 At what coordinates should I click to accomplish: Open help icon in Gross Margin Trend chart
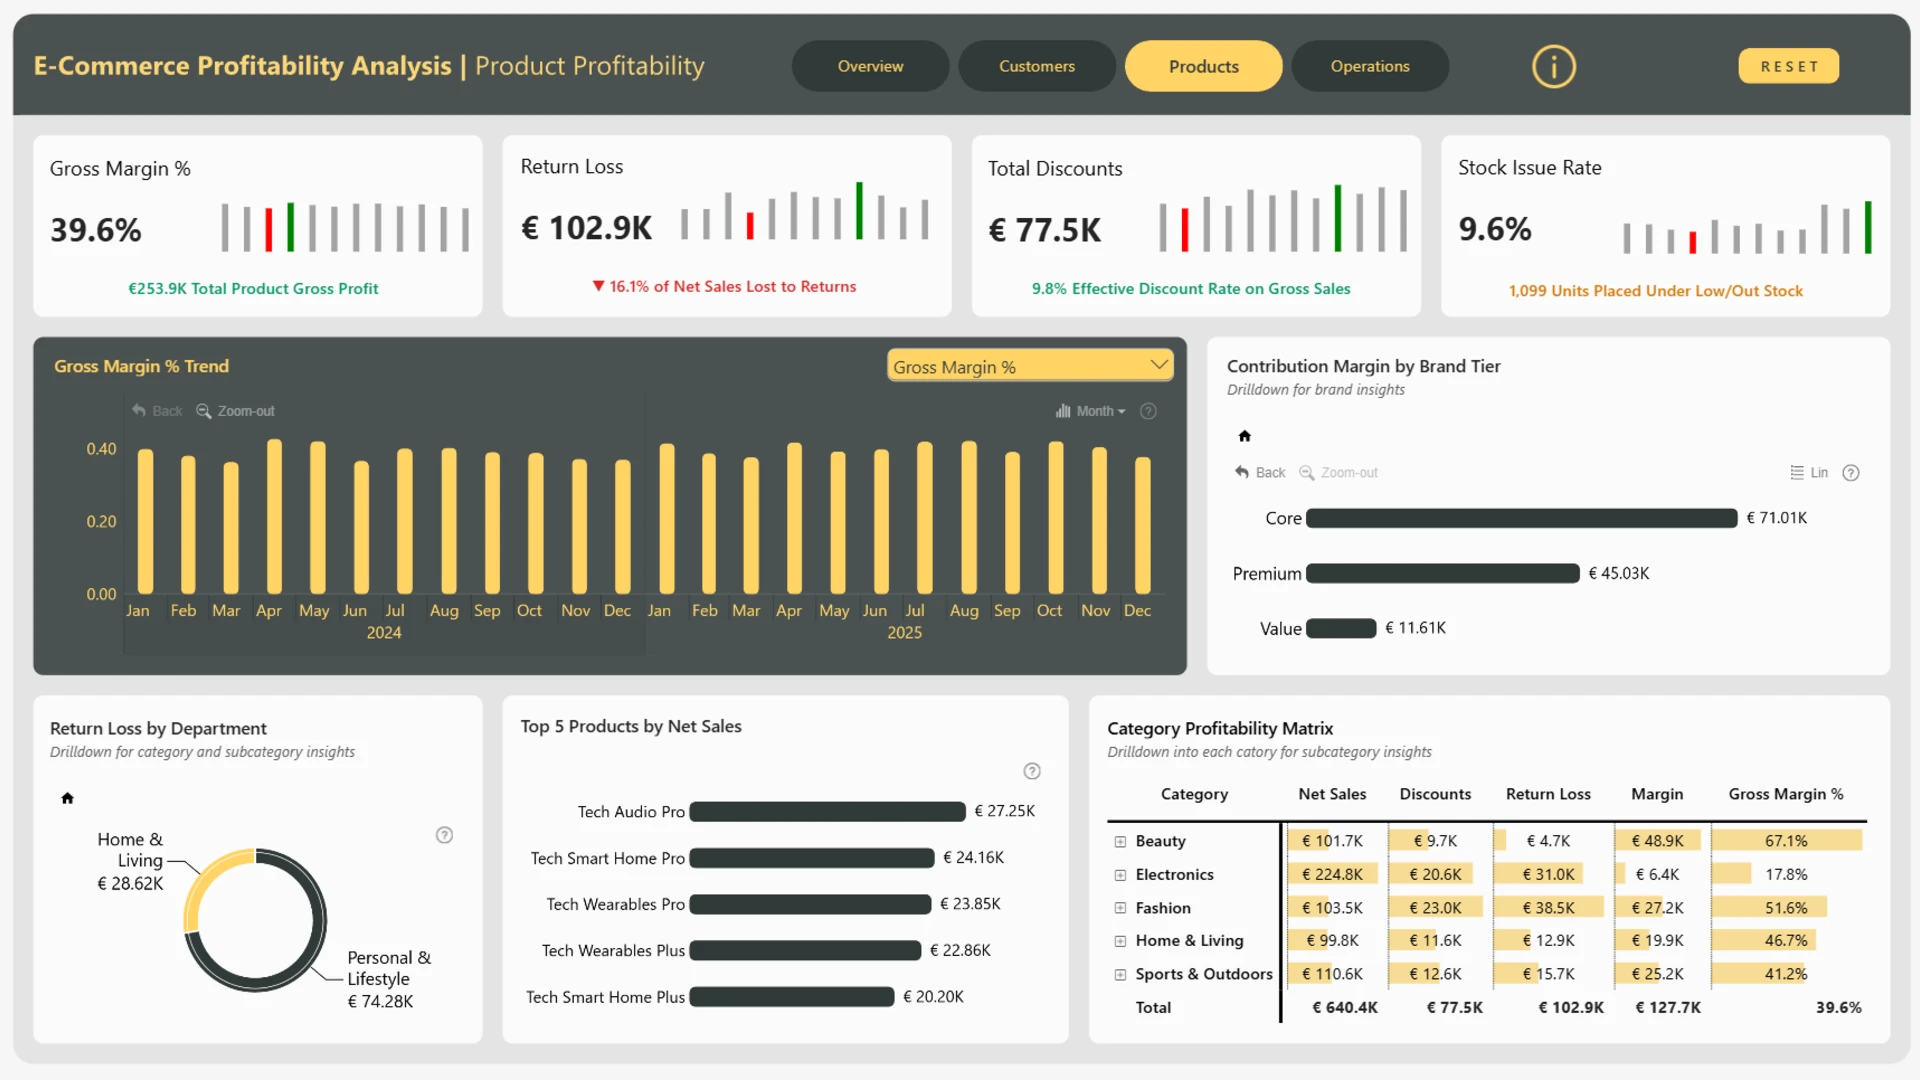tap(1148, 411)
